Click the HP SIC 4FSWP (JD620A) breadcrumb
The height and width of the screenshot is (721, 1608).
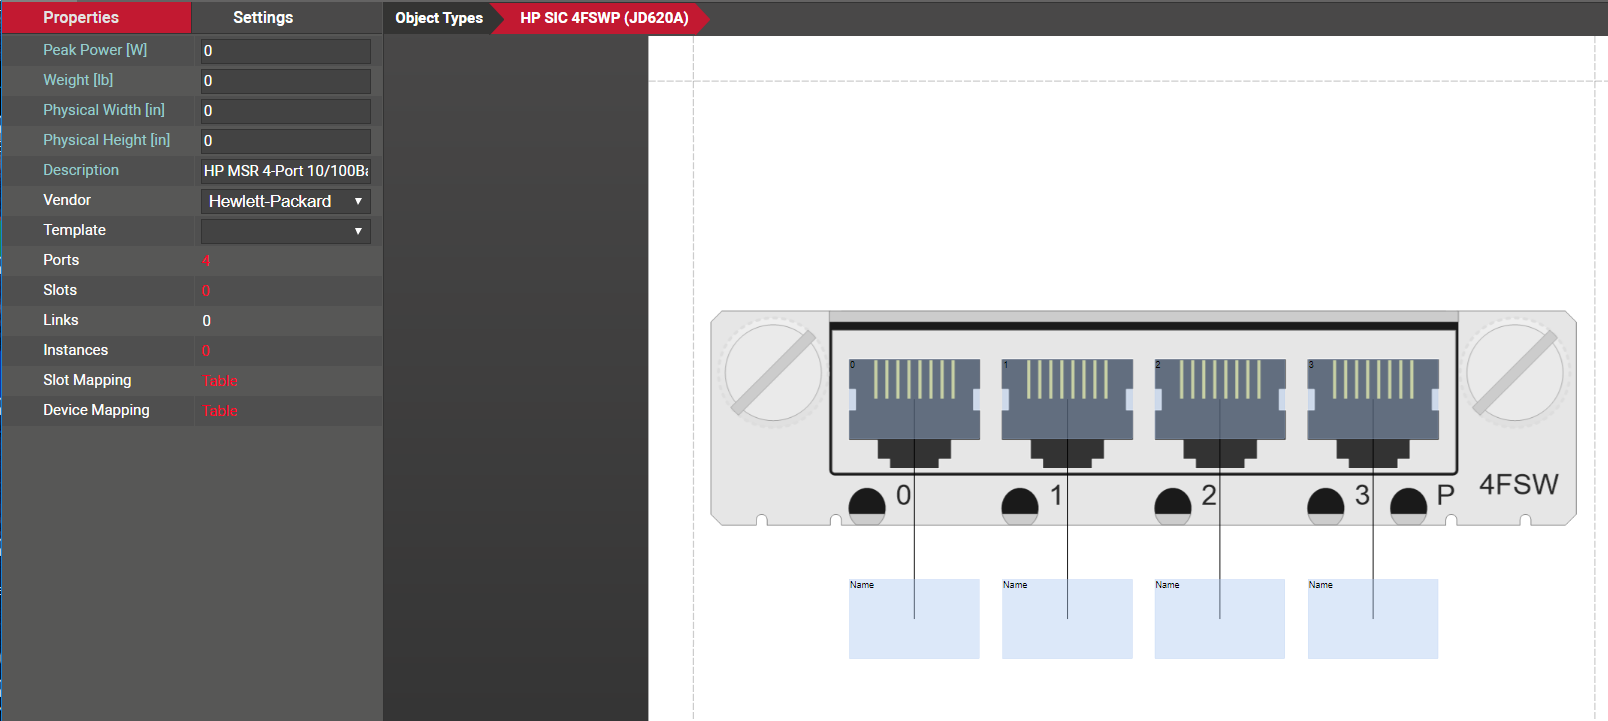click(604, 18)
